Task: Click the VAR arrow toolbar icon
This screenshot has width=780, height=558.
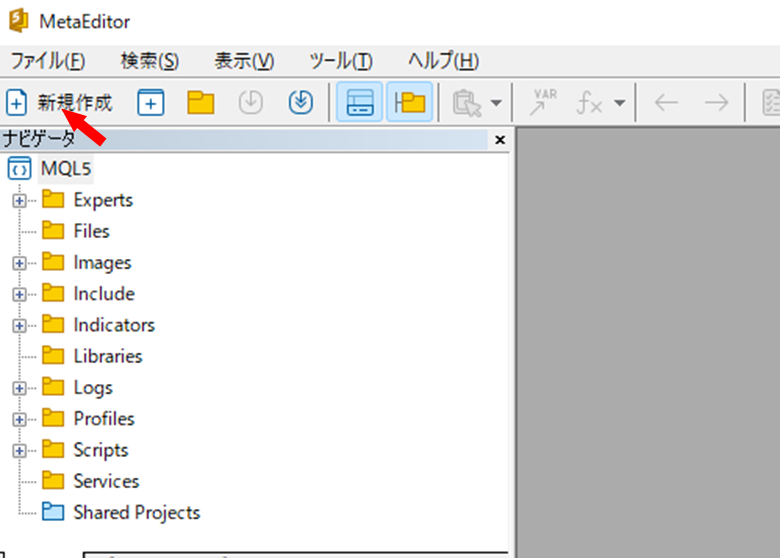Action: click(543, 102)
